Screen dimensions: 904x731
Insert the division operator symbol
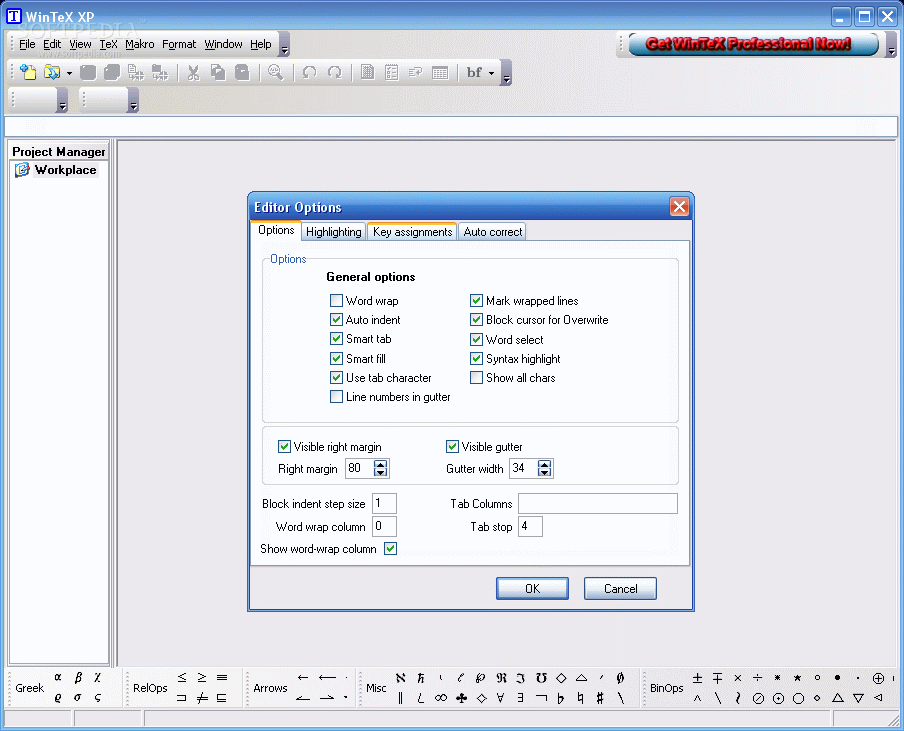(758, 677)
